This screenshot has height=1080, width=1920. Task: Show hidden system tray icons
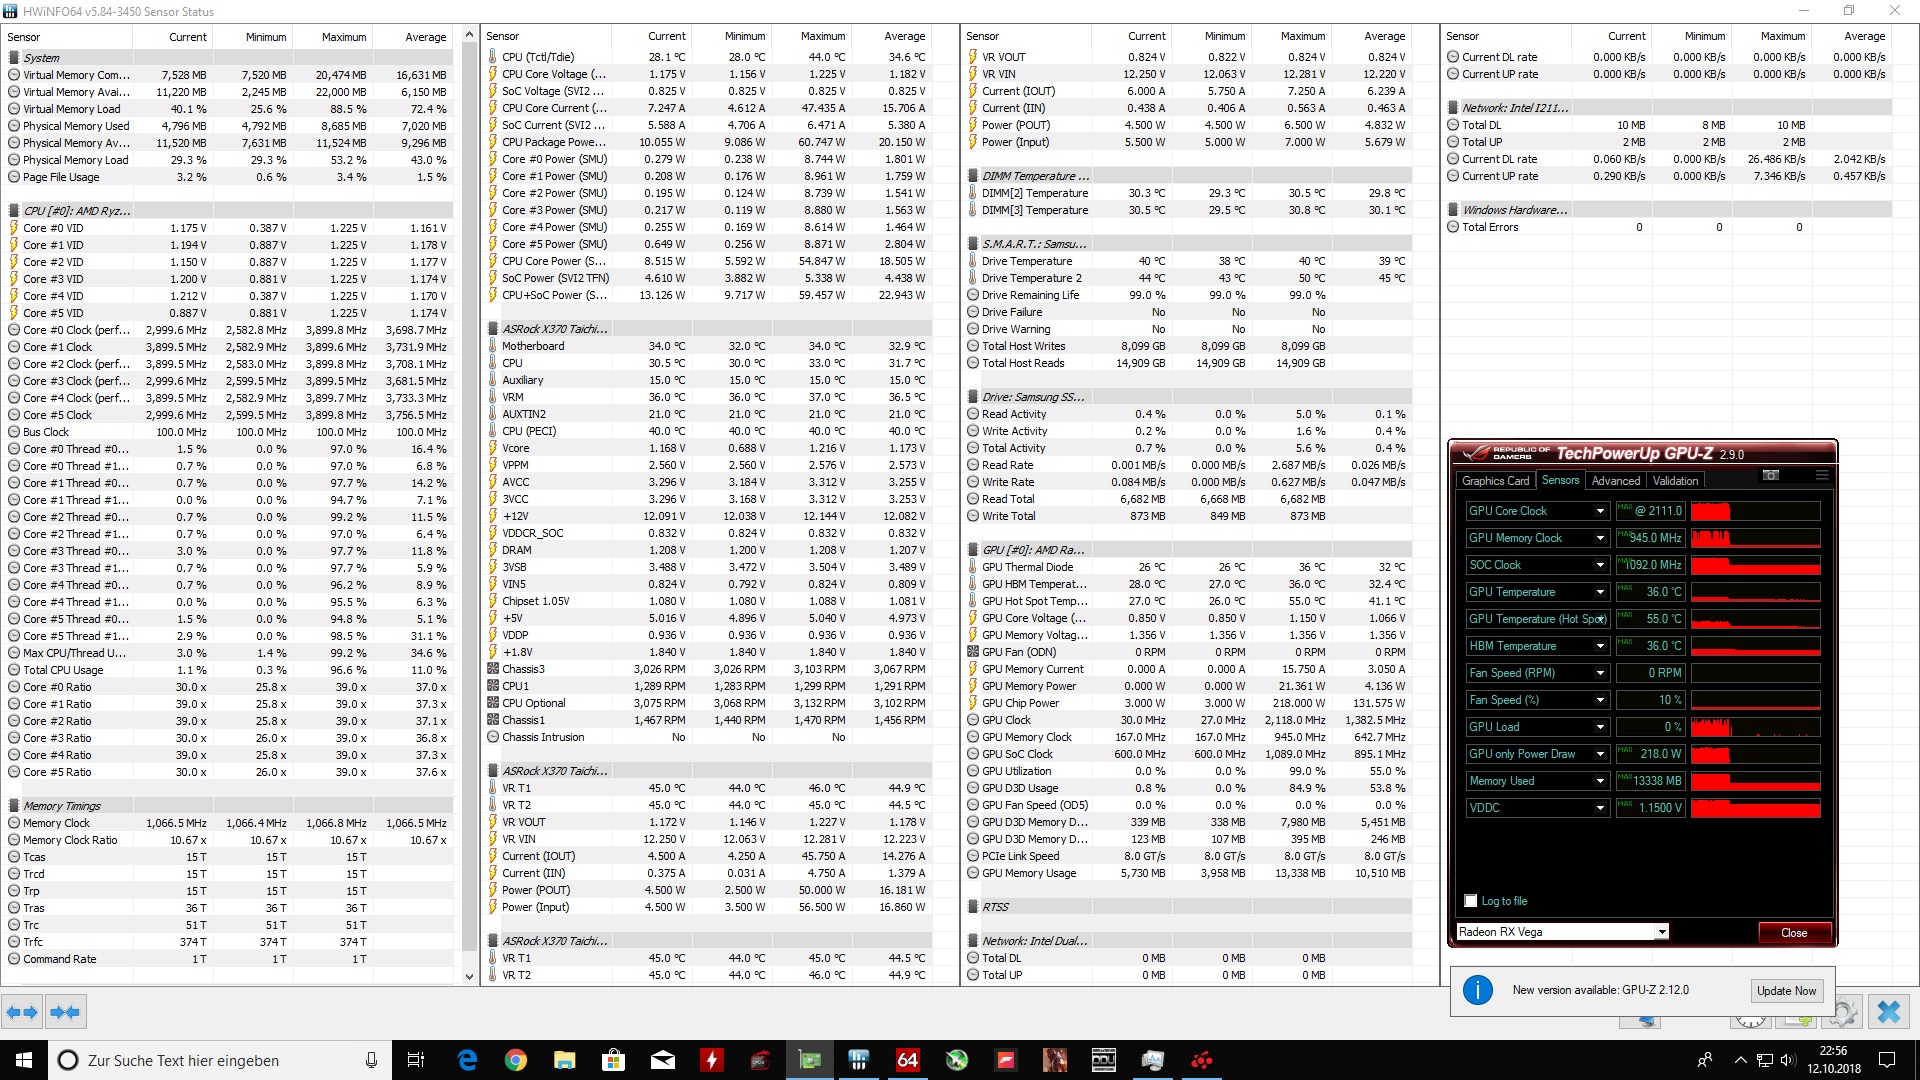pyautogui.click(x=1740, y=1060)
